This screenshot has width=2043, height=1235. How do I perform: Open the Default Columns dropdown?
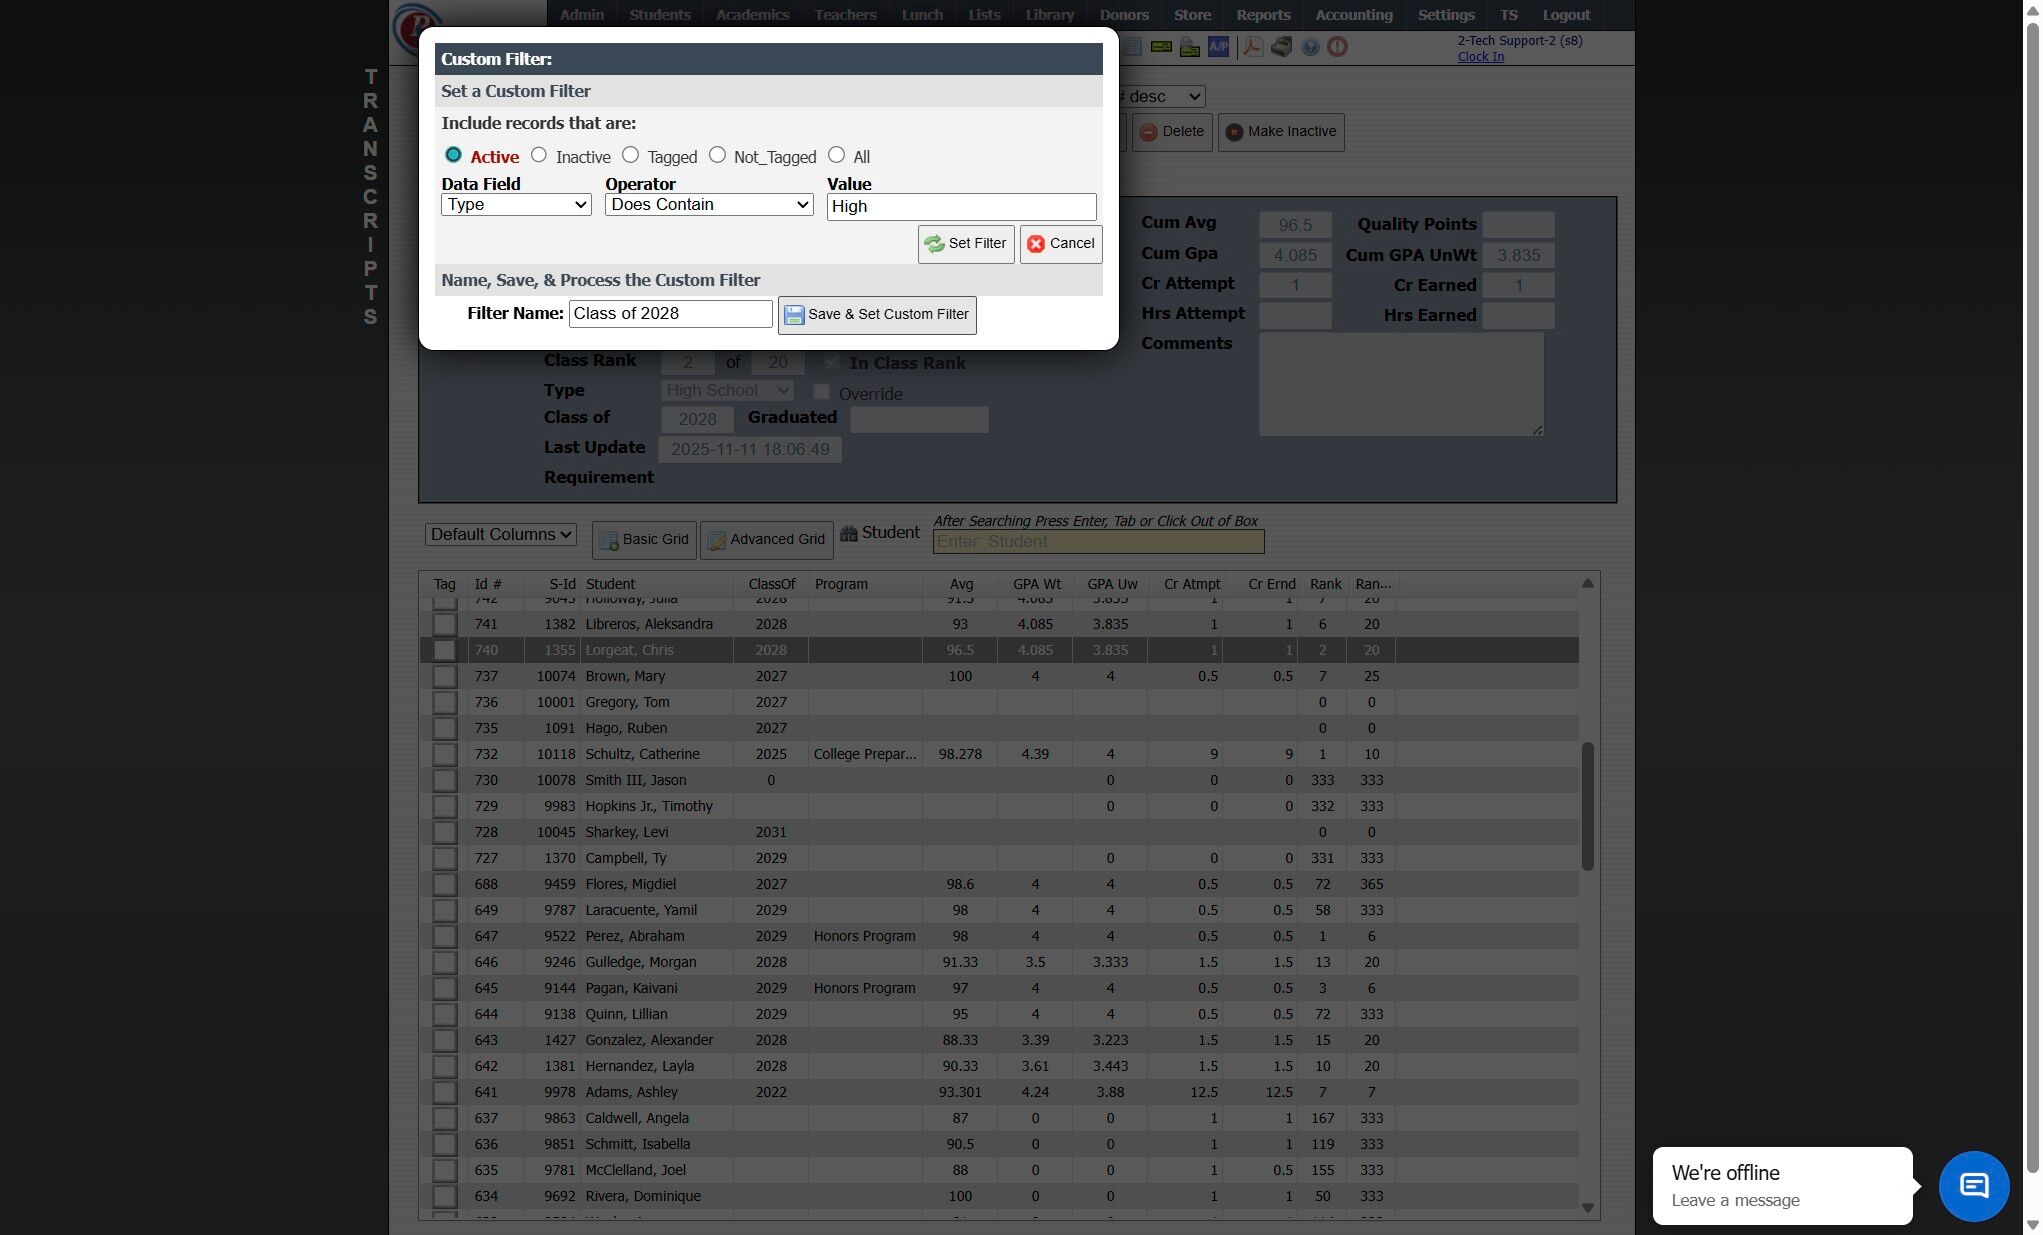[501, 535]
